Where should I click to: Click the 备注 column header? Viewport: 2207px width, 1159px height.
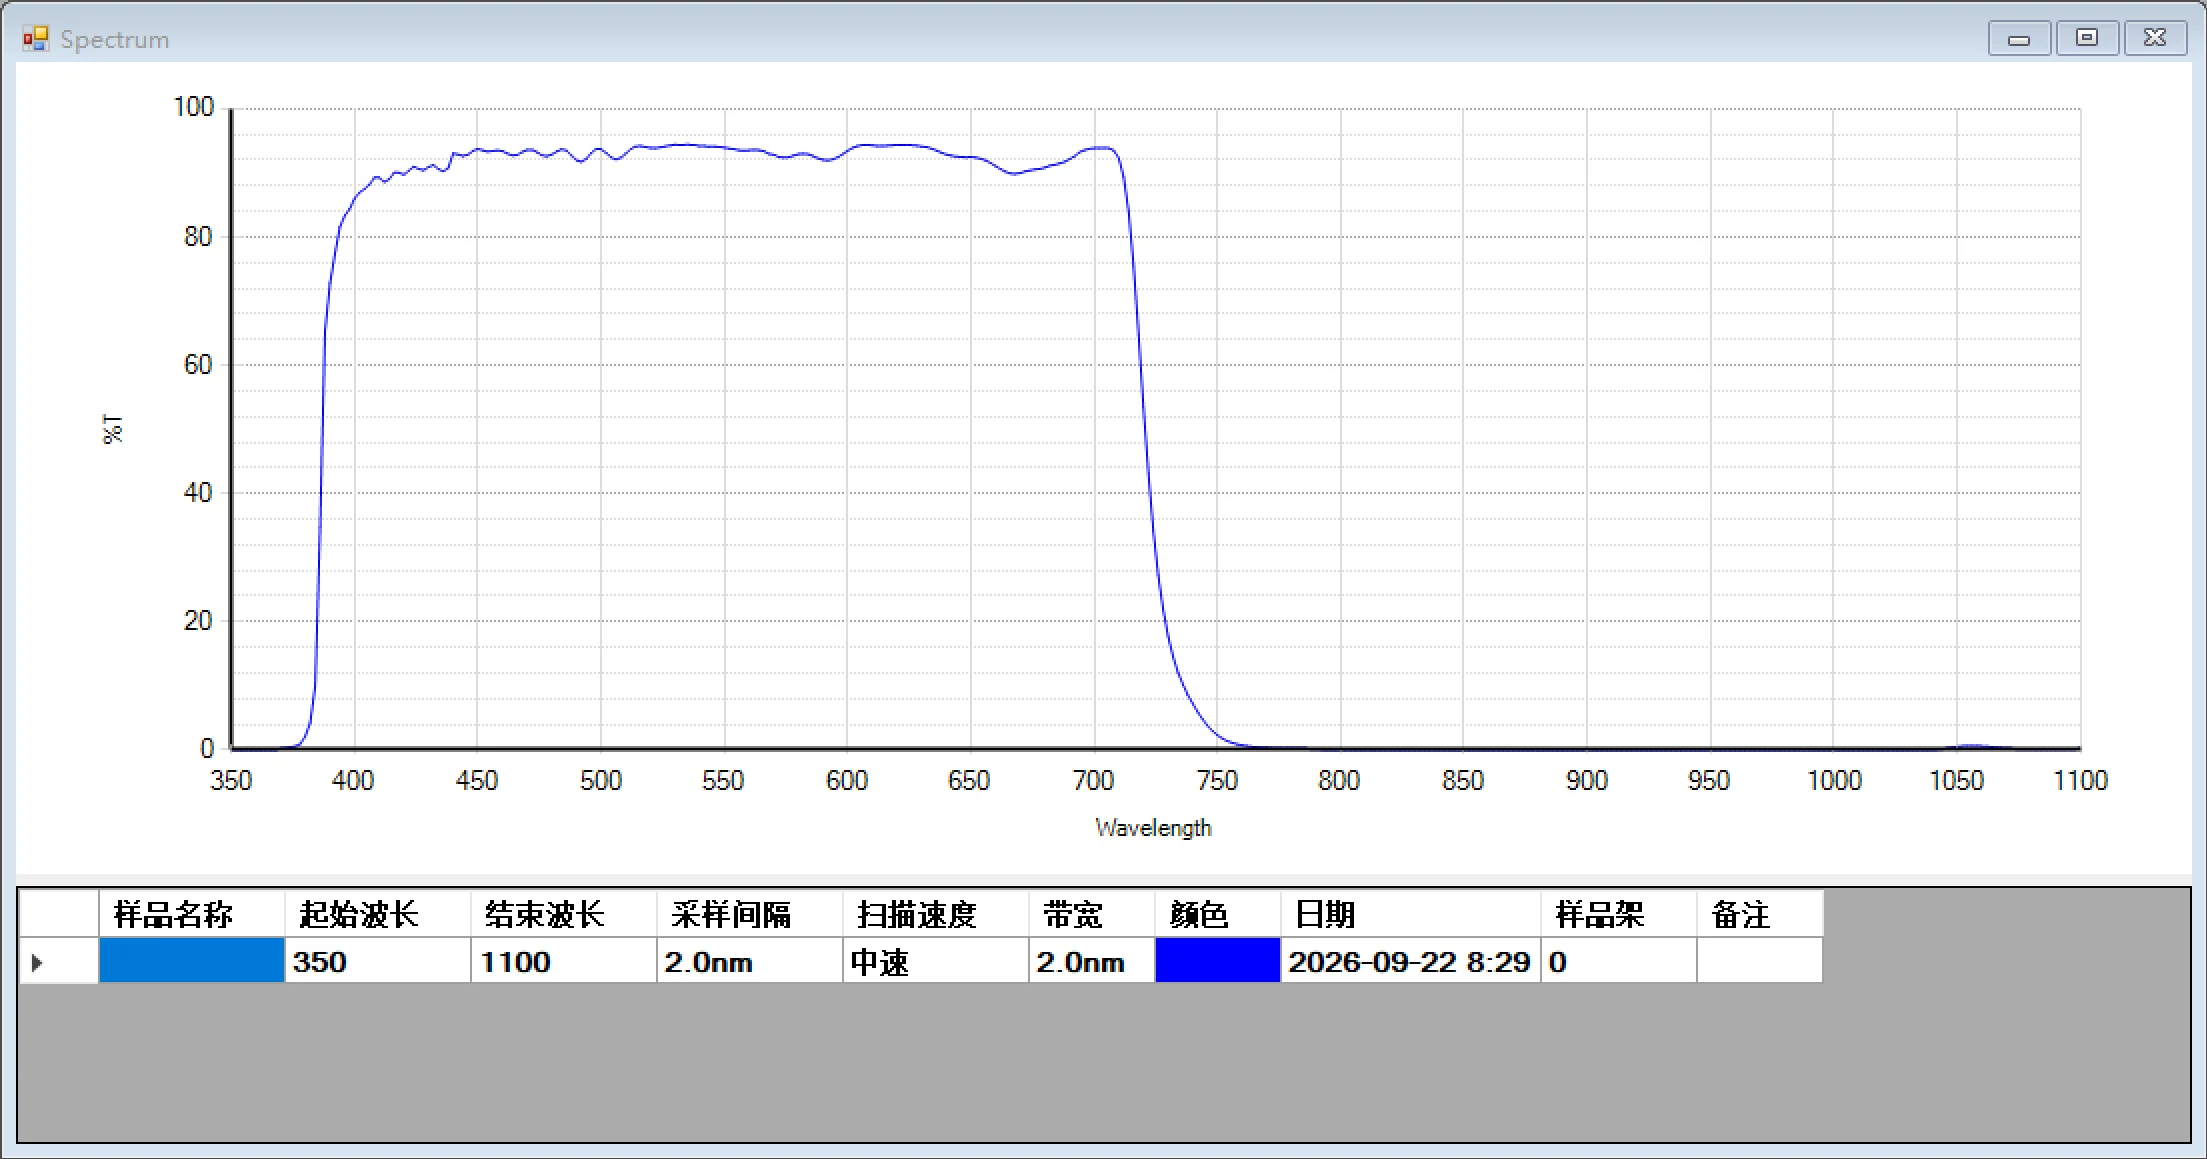[1760, 913]
